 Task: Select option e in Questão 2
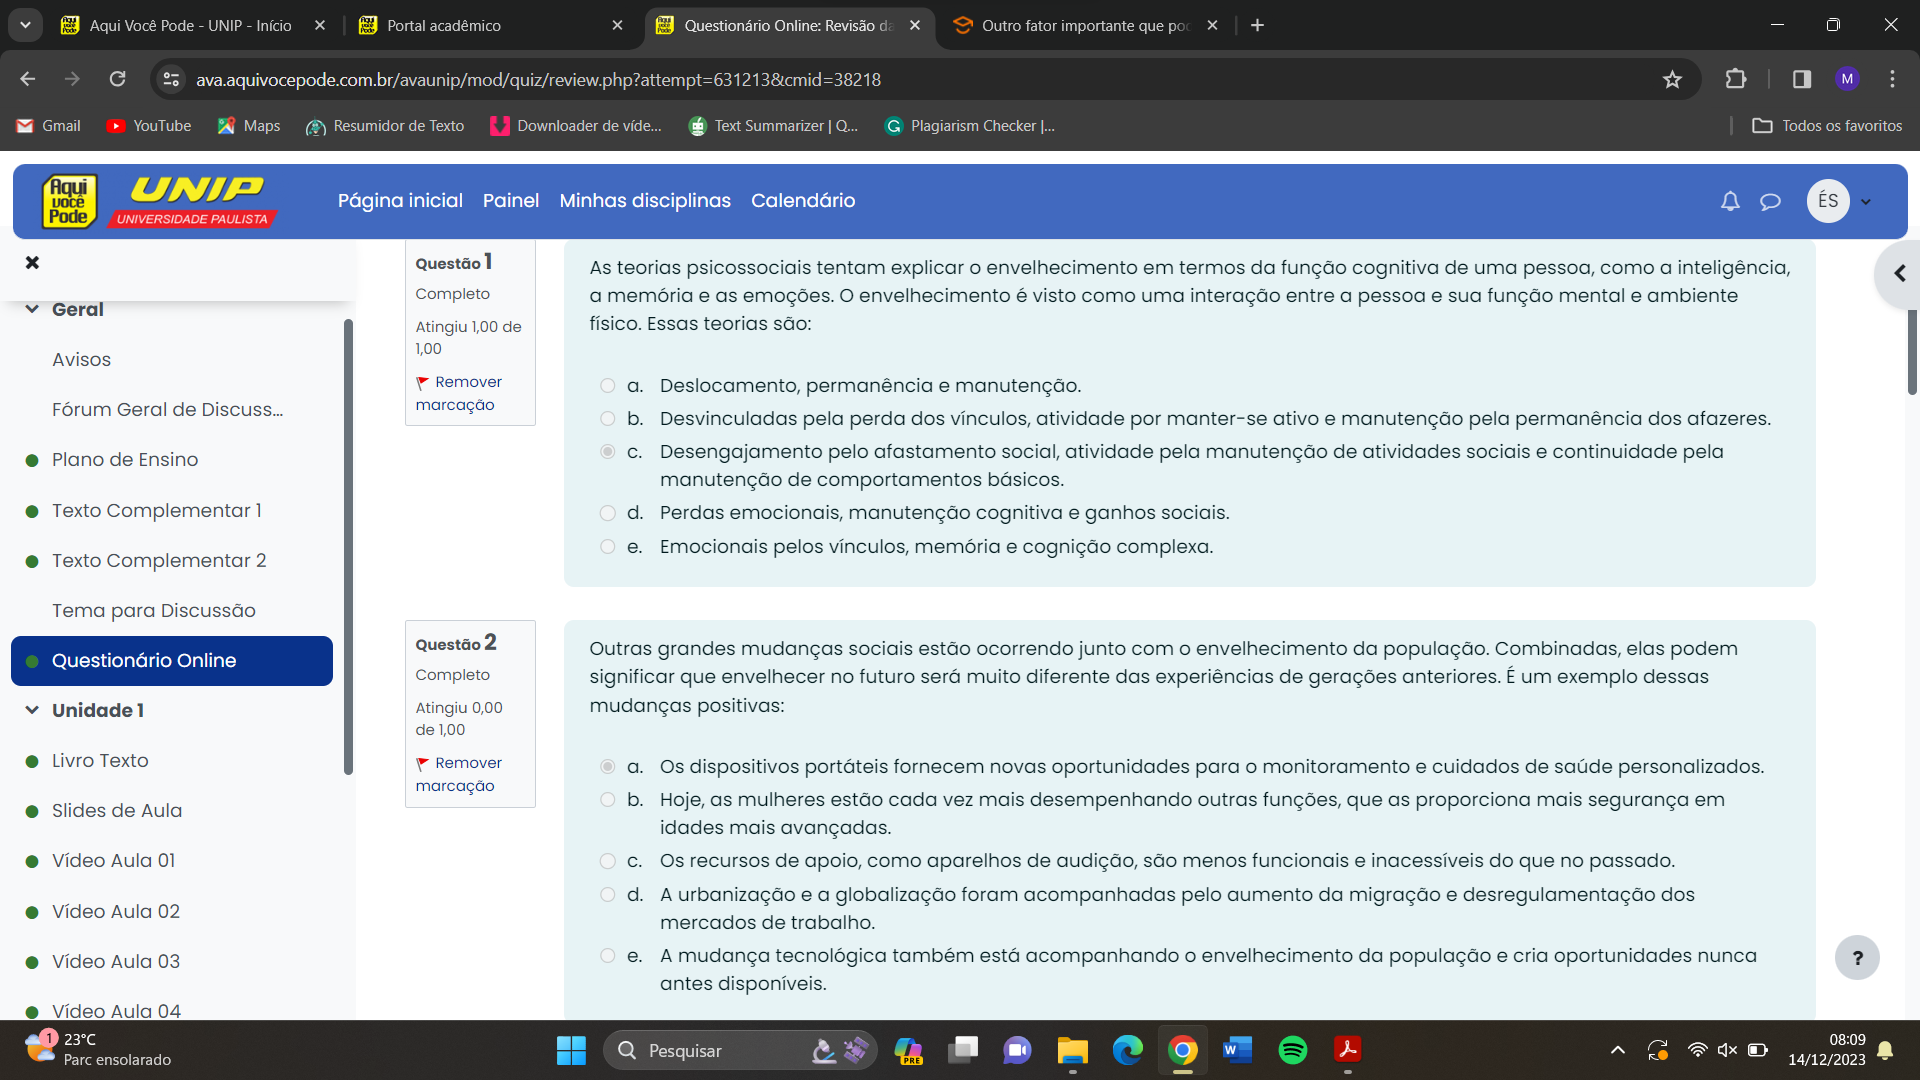607,955
